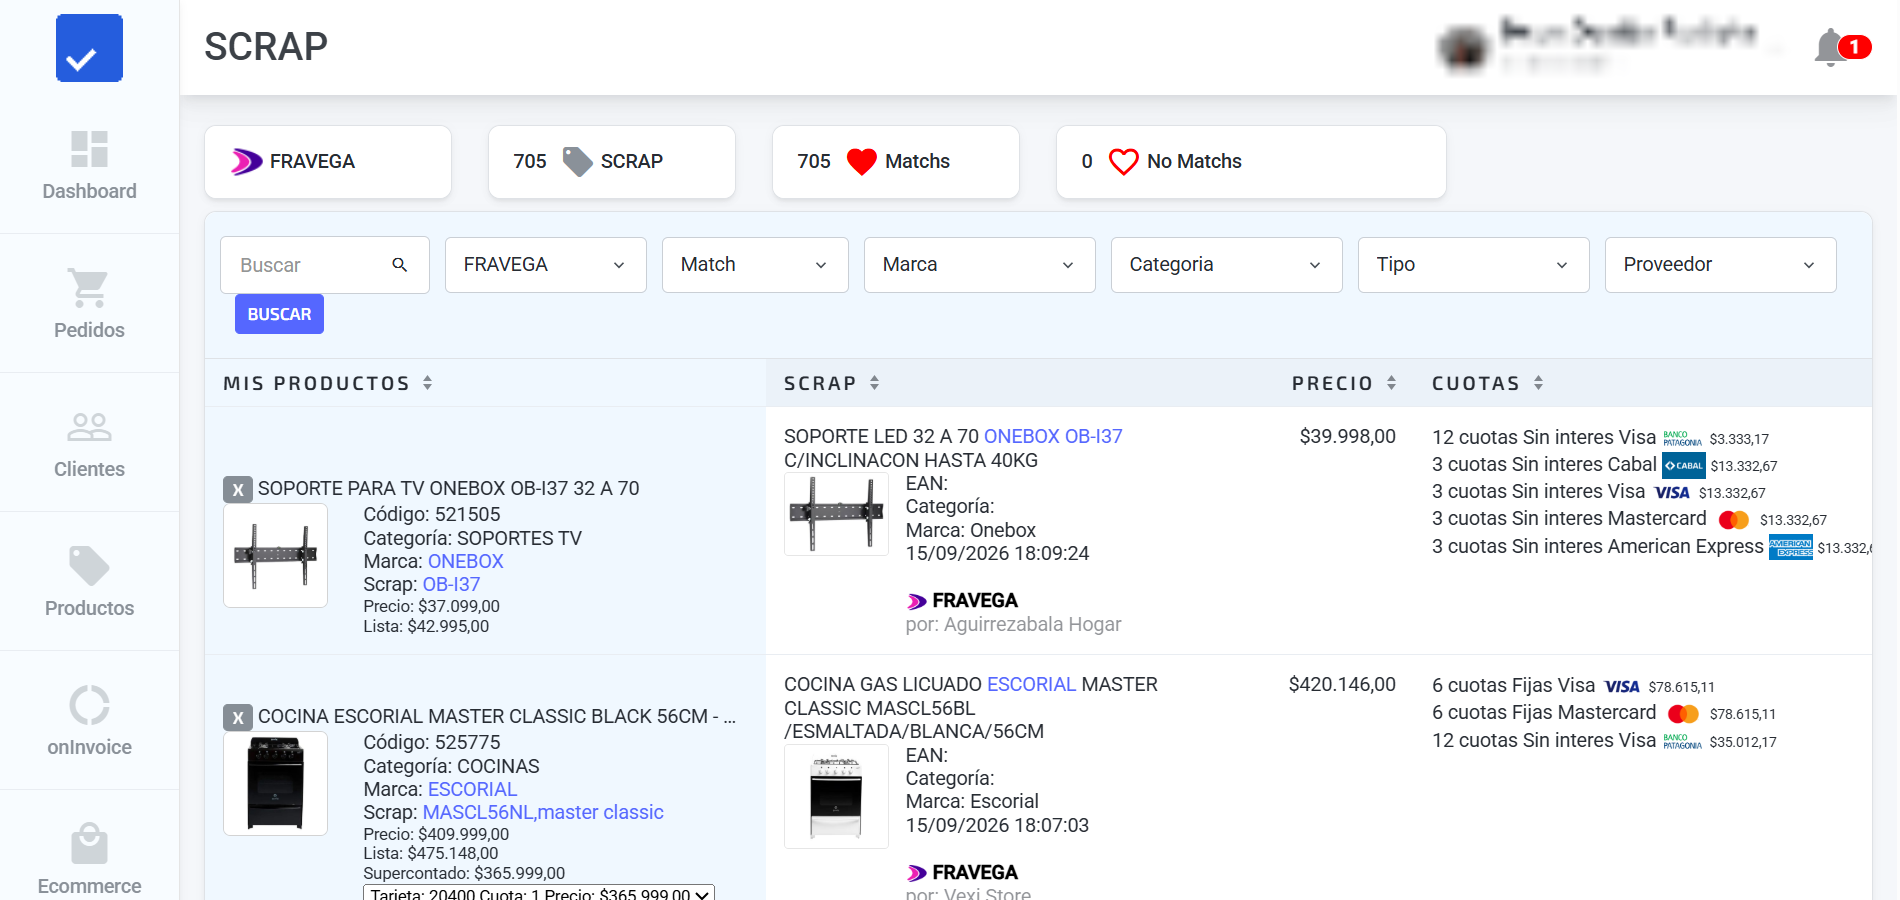Remove the SOPORTE PARA TV ONEBOX match
1900x900 pixels.
[x=237, y=489]
